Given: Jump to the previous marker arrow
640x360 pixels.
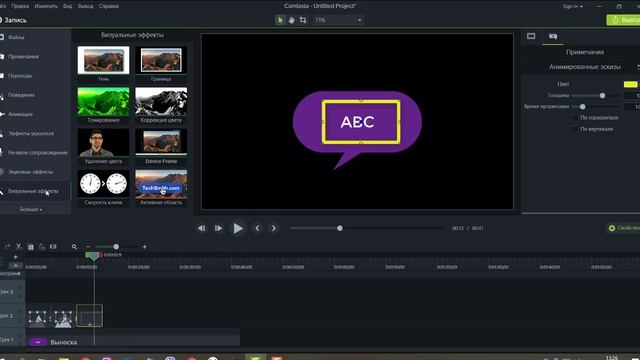Looking at the screenshot, I should click(257, 228).
